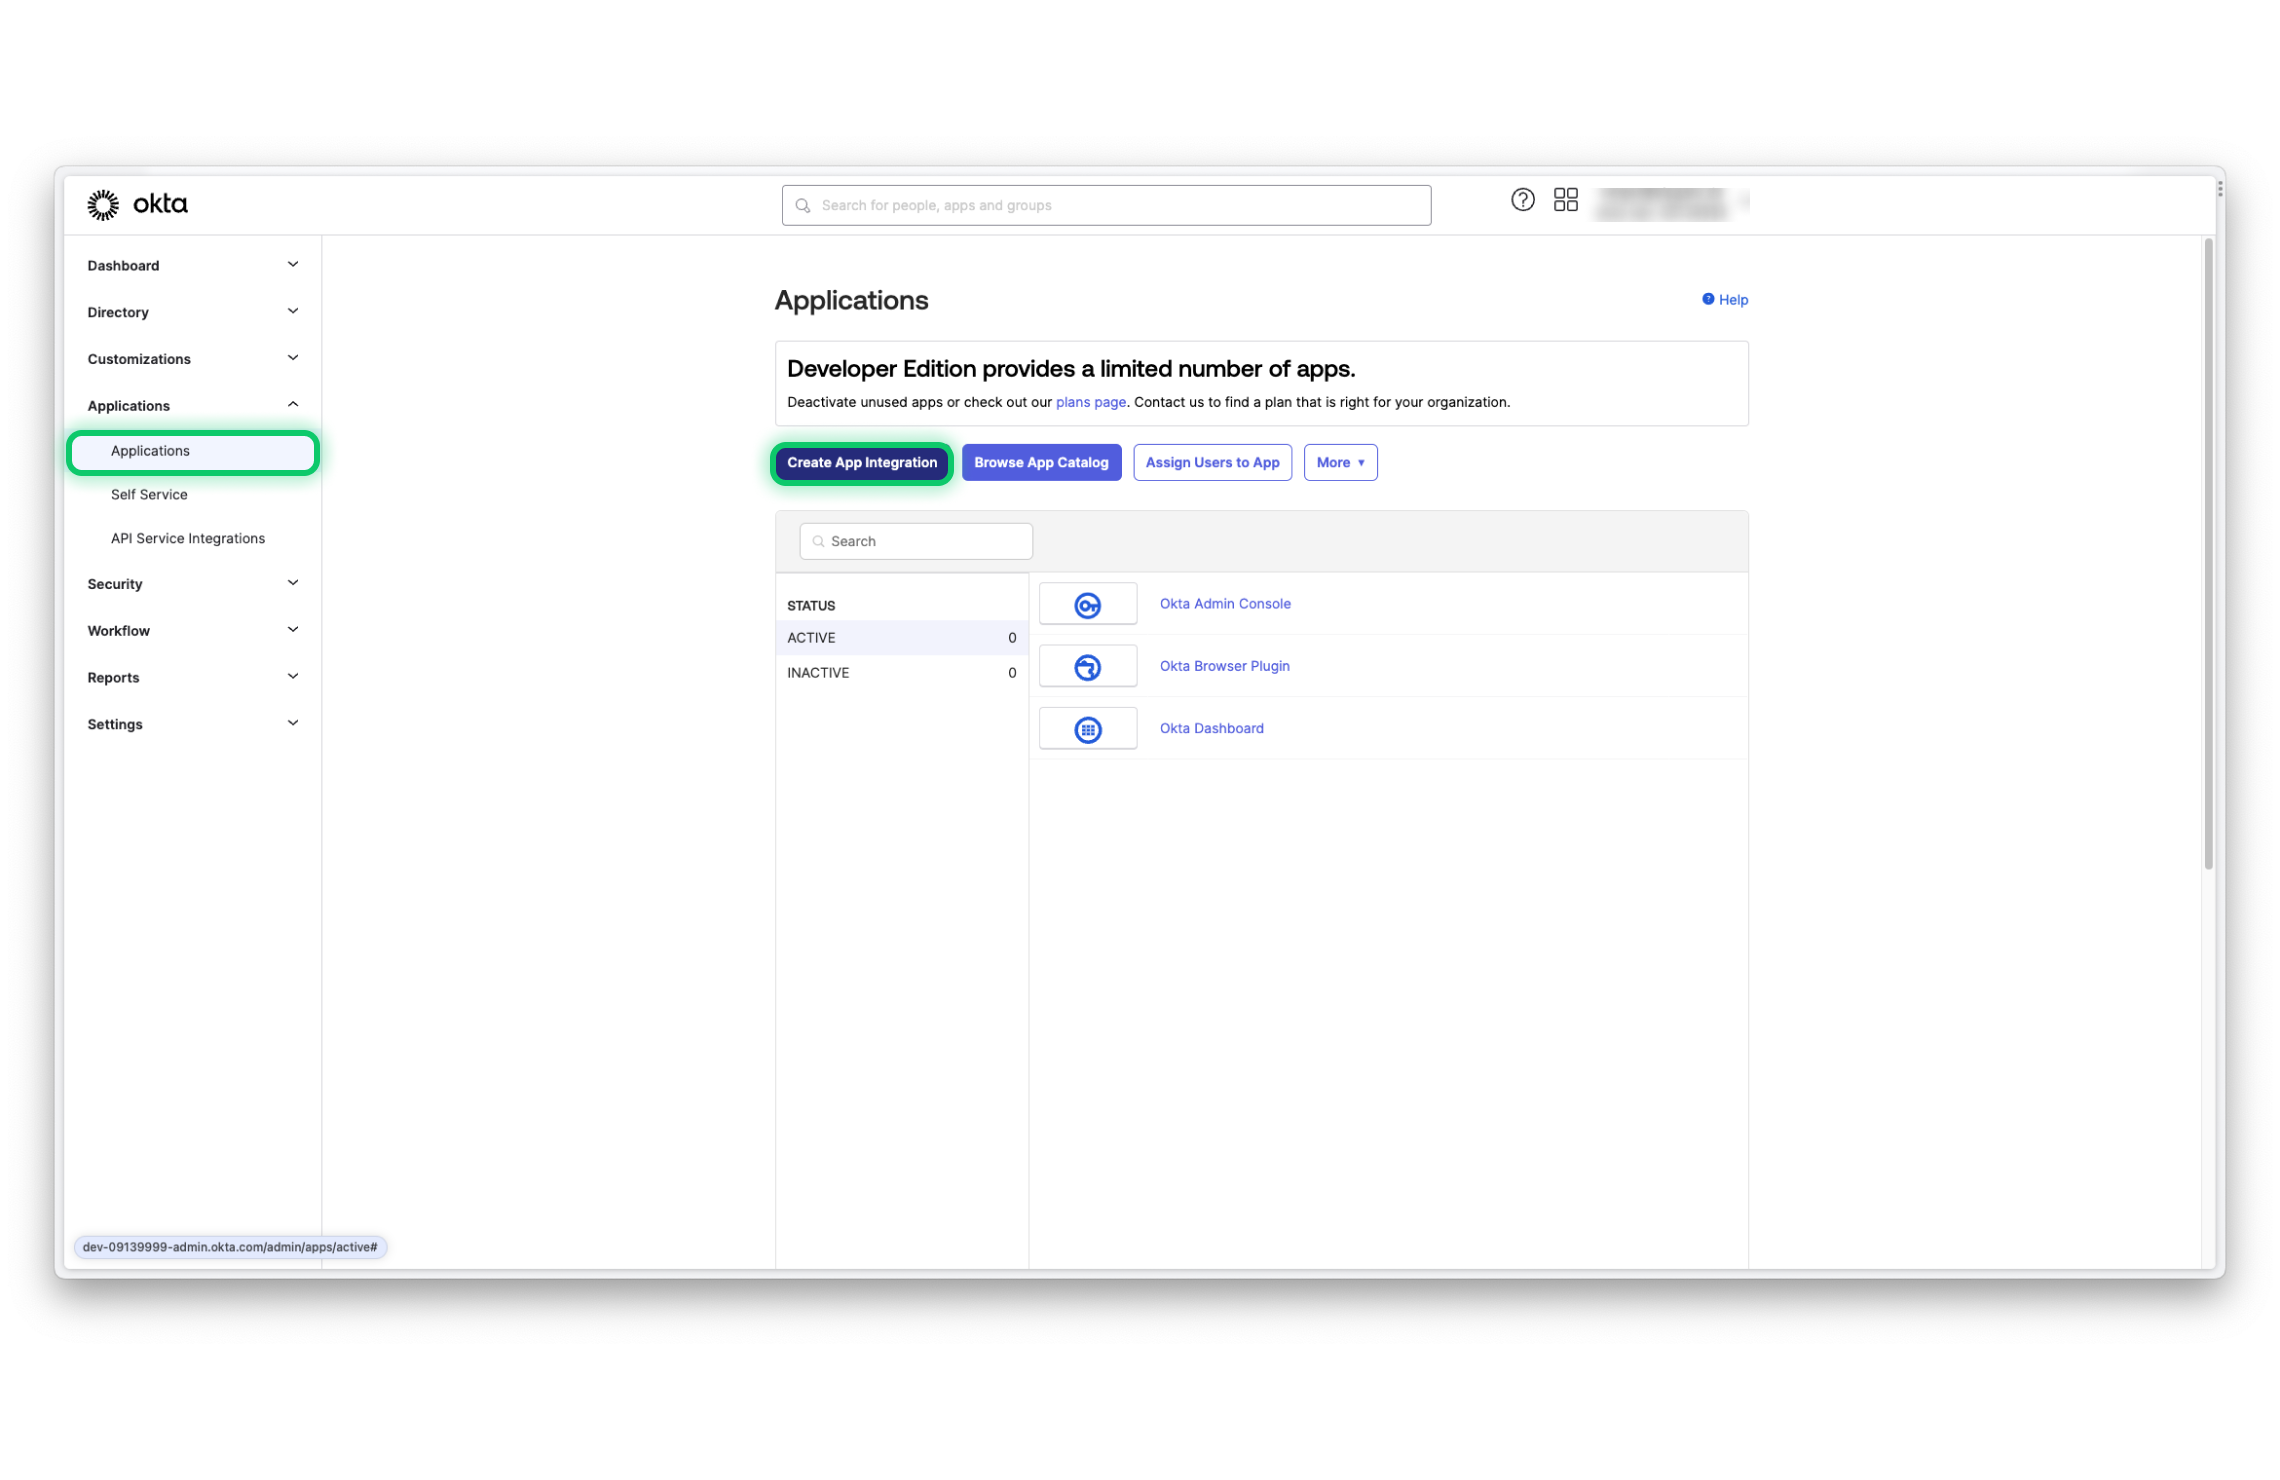Open the plans page link
Viewport: 2280px width, 1480px height.
1090,402
